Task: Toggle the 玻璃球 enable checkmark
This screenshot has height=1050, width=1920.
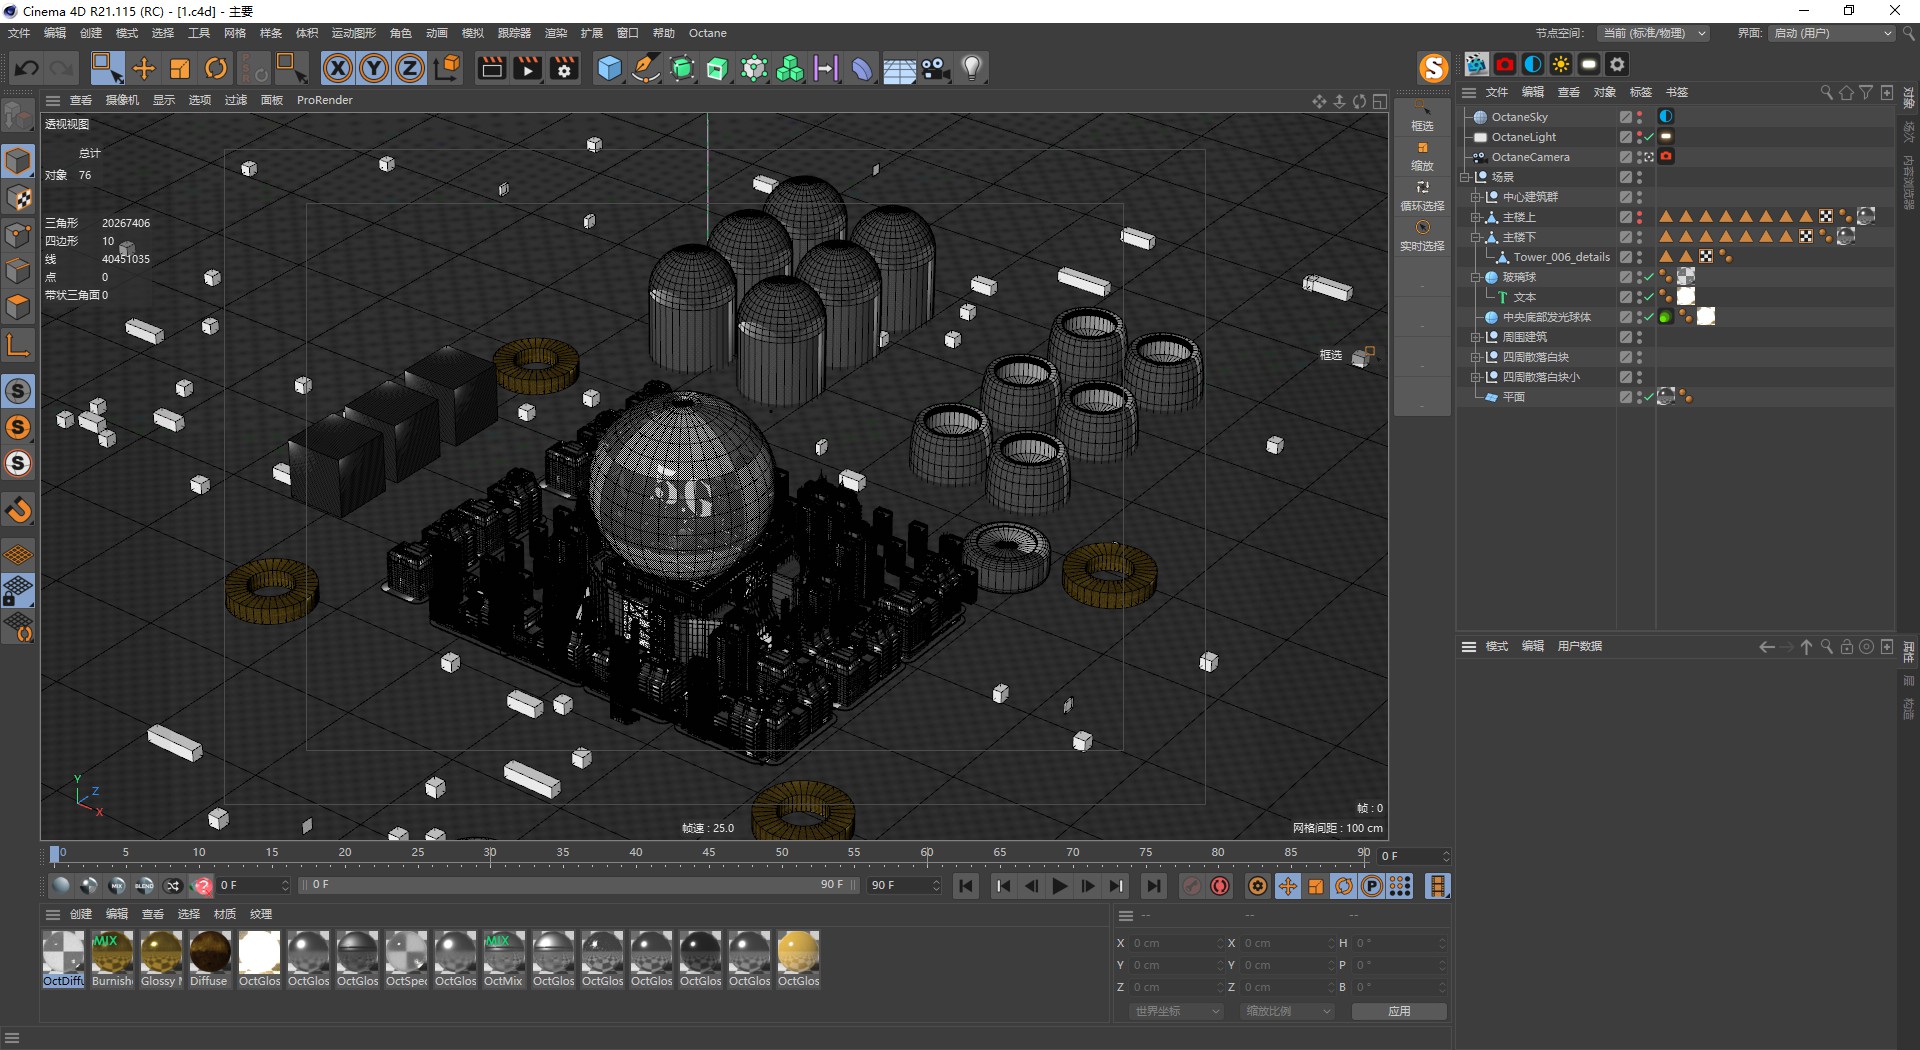Action: click(1649, 277)
